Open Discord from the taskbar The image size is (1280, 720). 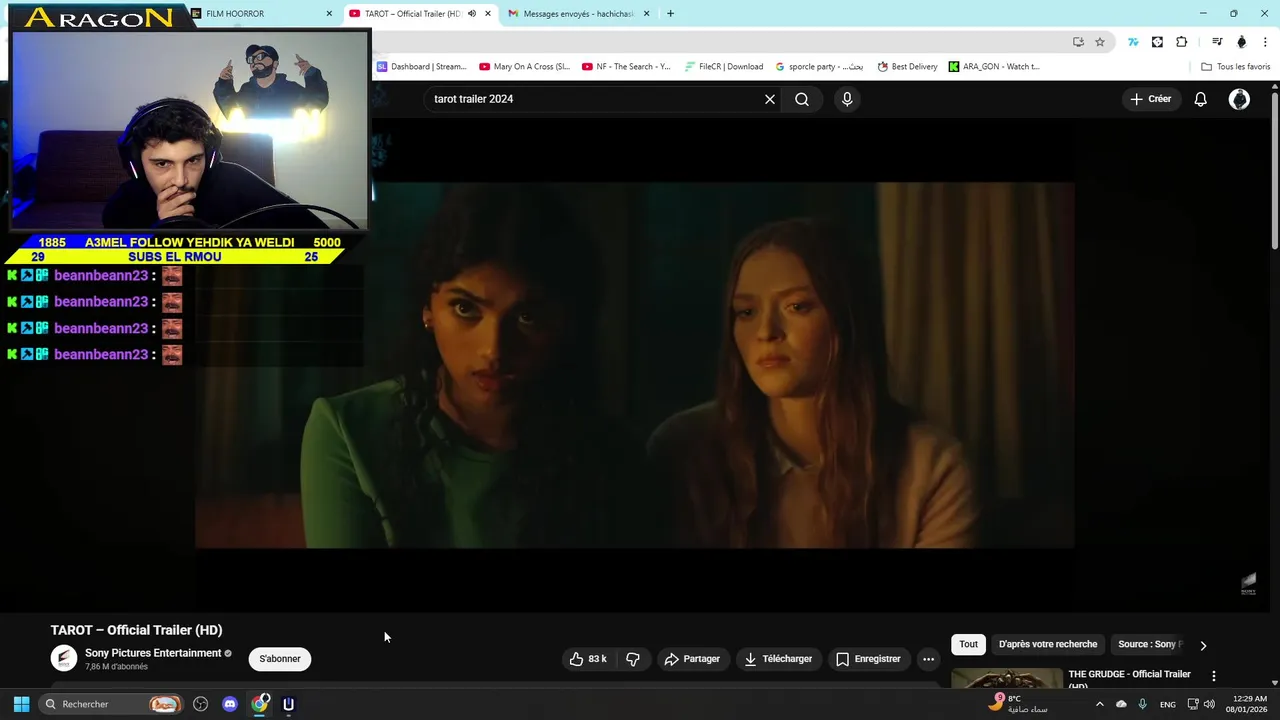point(230,704)
